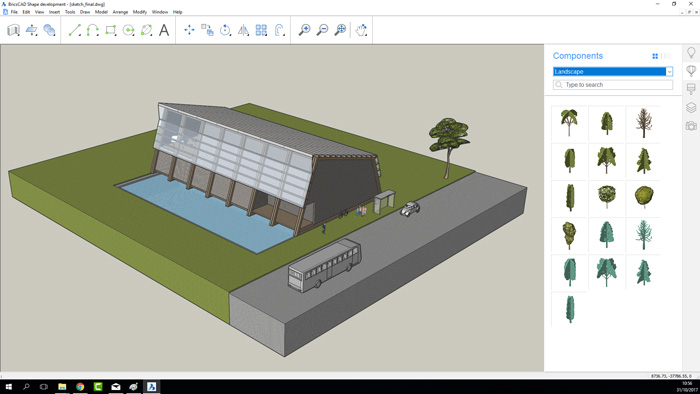Select the Arc drawing tool

click(x=92, y=30)
